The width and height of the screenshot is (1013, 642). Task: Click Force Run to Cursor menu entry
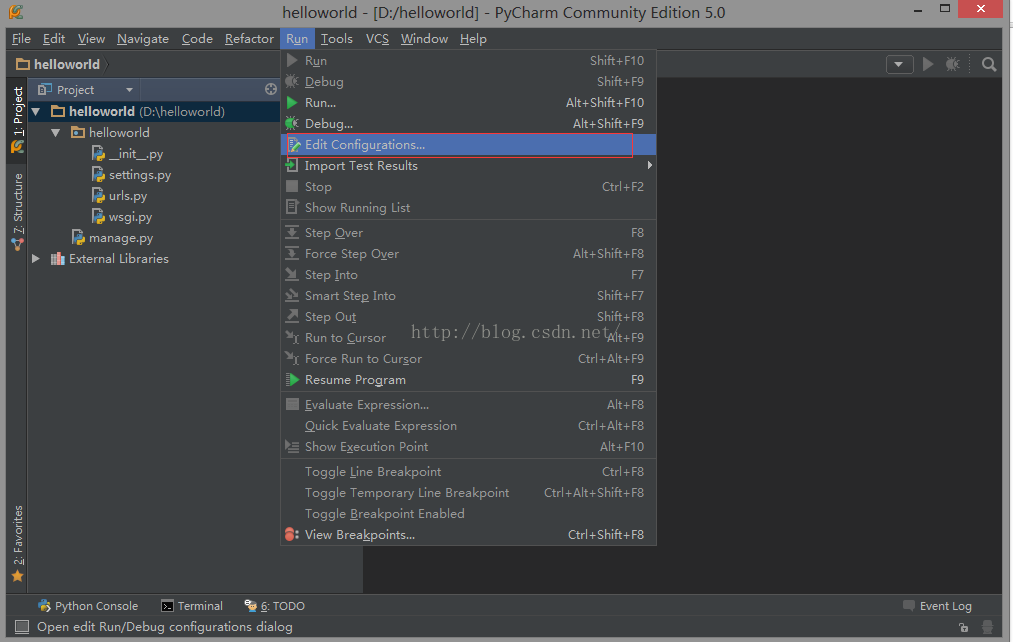pos(468,358)
